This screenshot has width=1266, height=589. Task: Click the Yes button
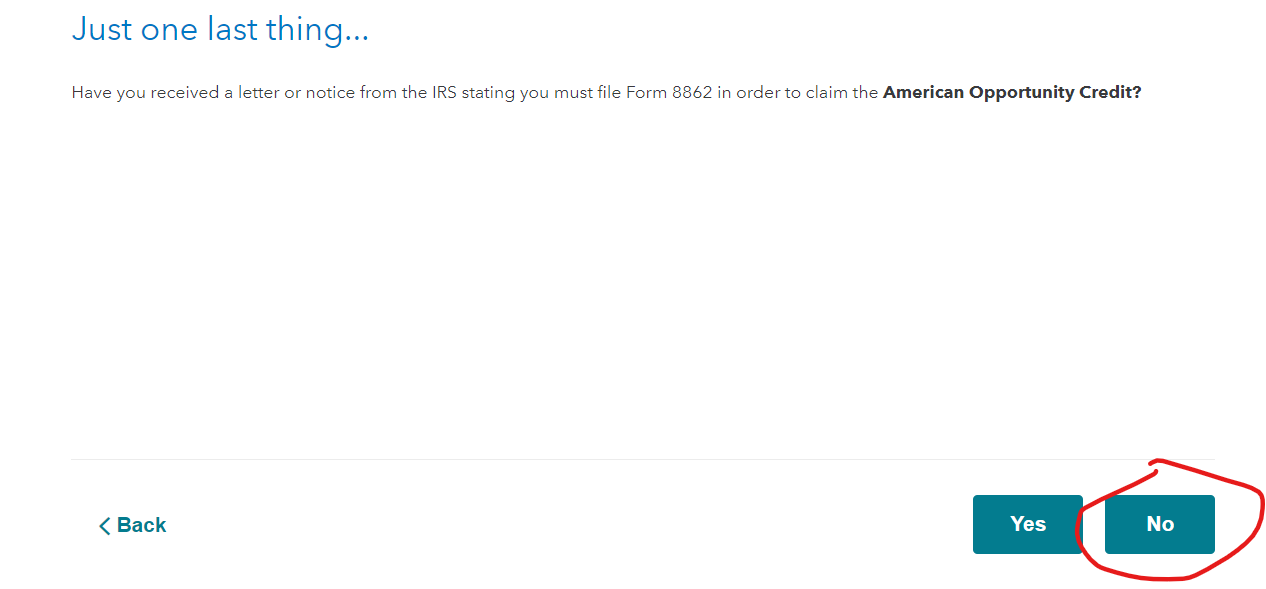1027,524
